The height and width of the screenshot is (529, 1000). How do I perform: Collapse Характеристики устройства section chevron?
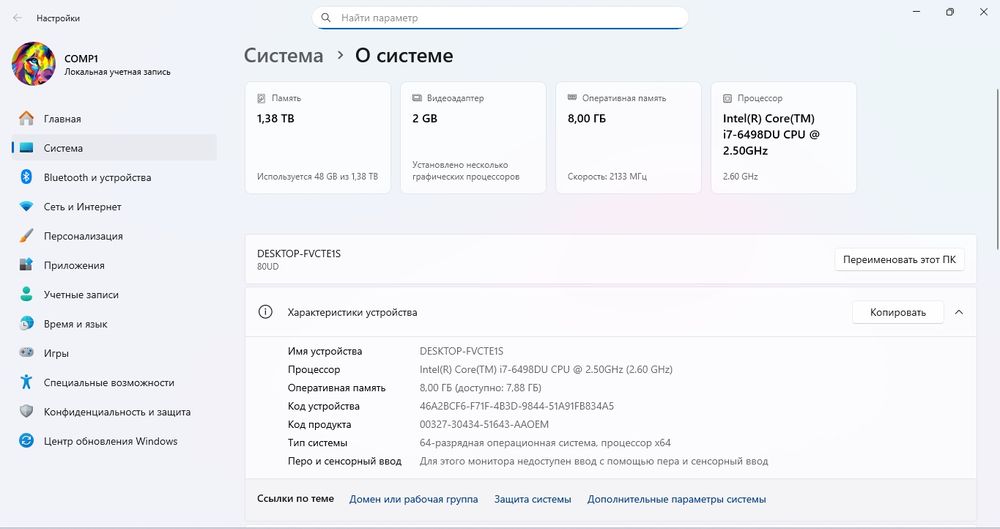click(x=959, y=312)
